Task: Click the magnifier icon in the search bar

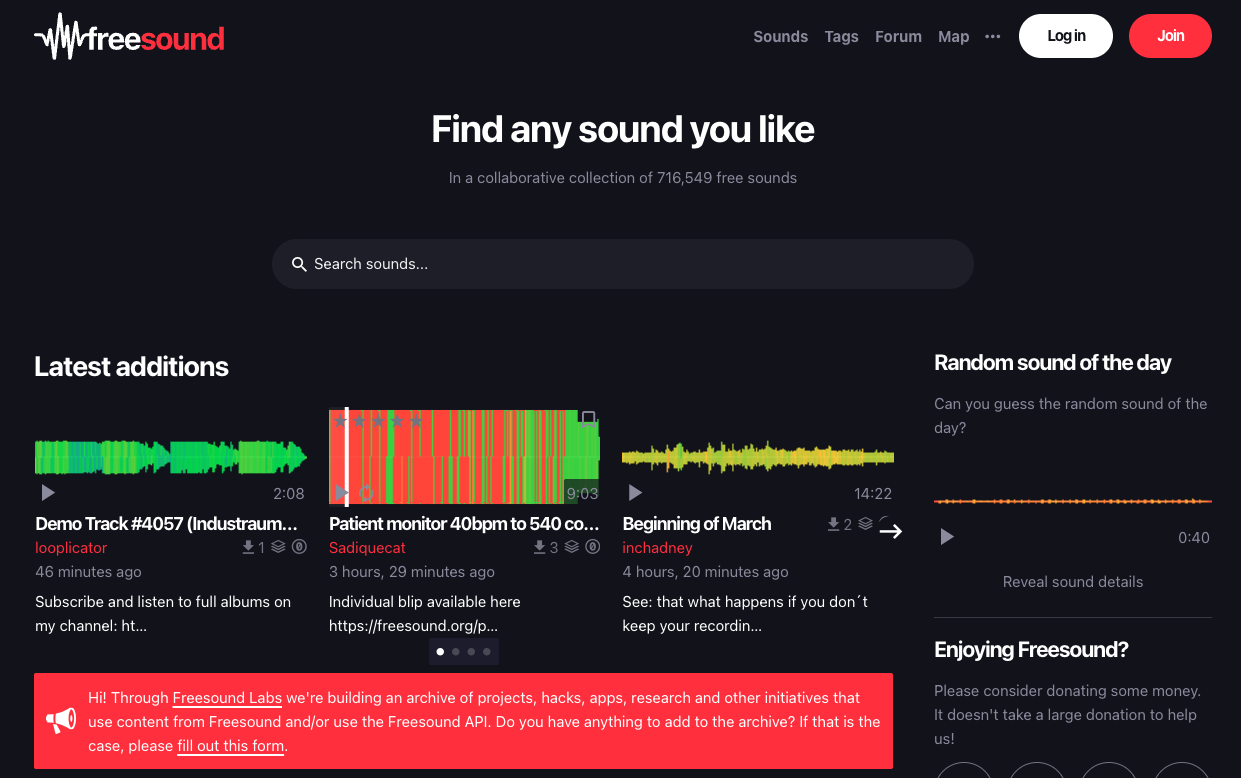Action: click(x=299, y=264)
